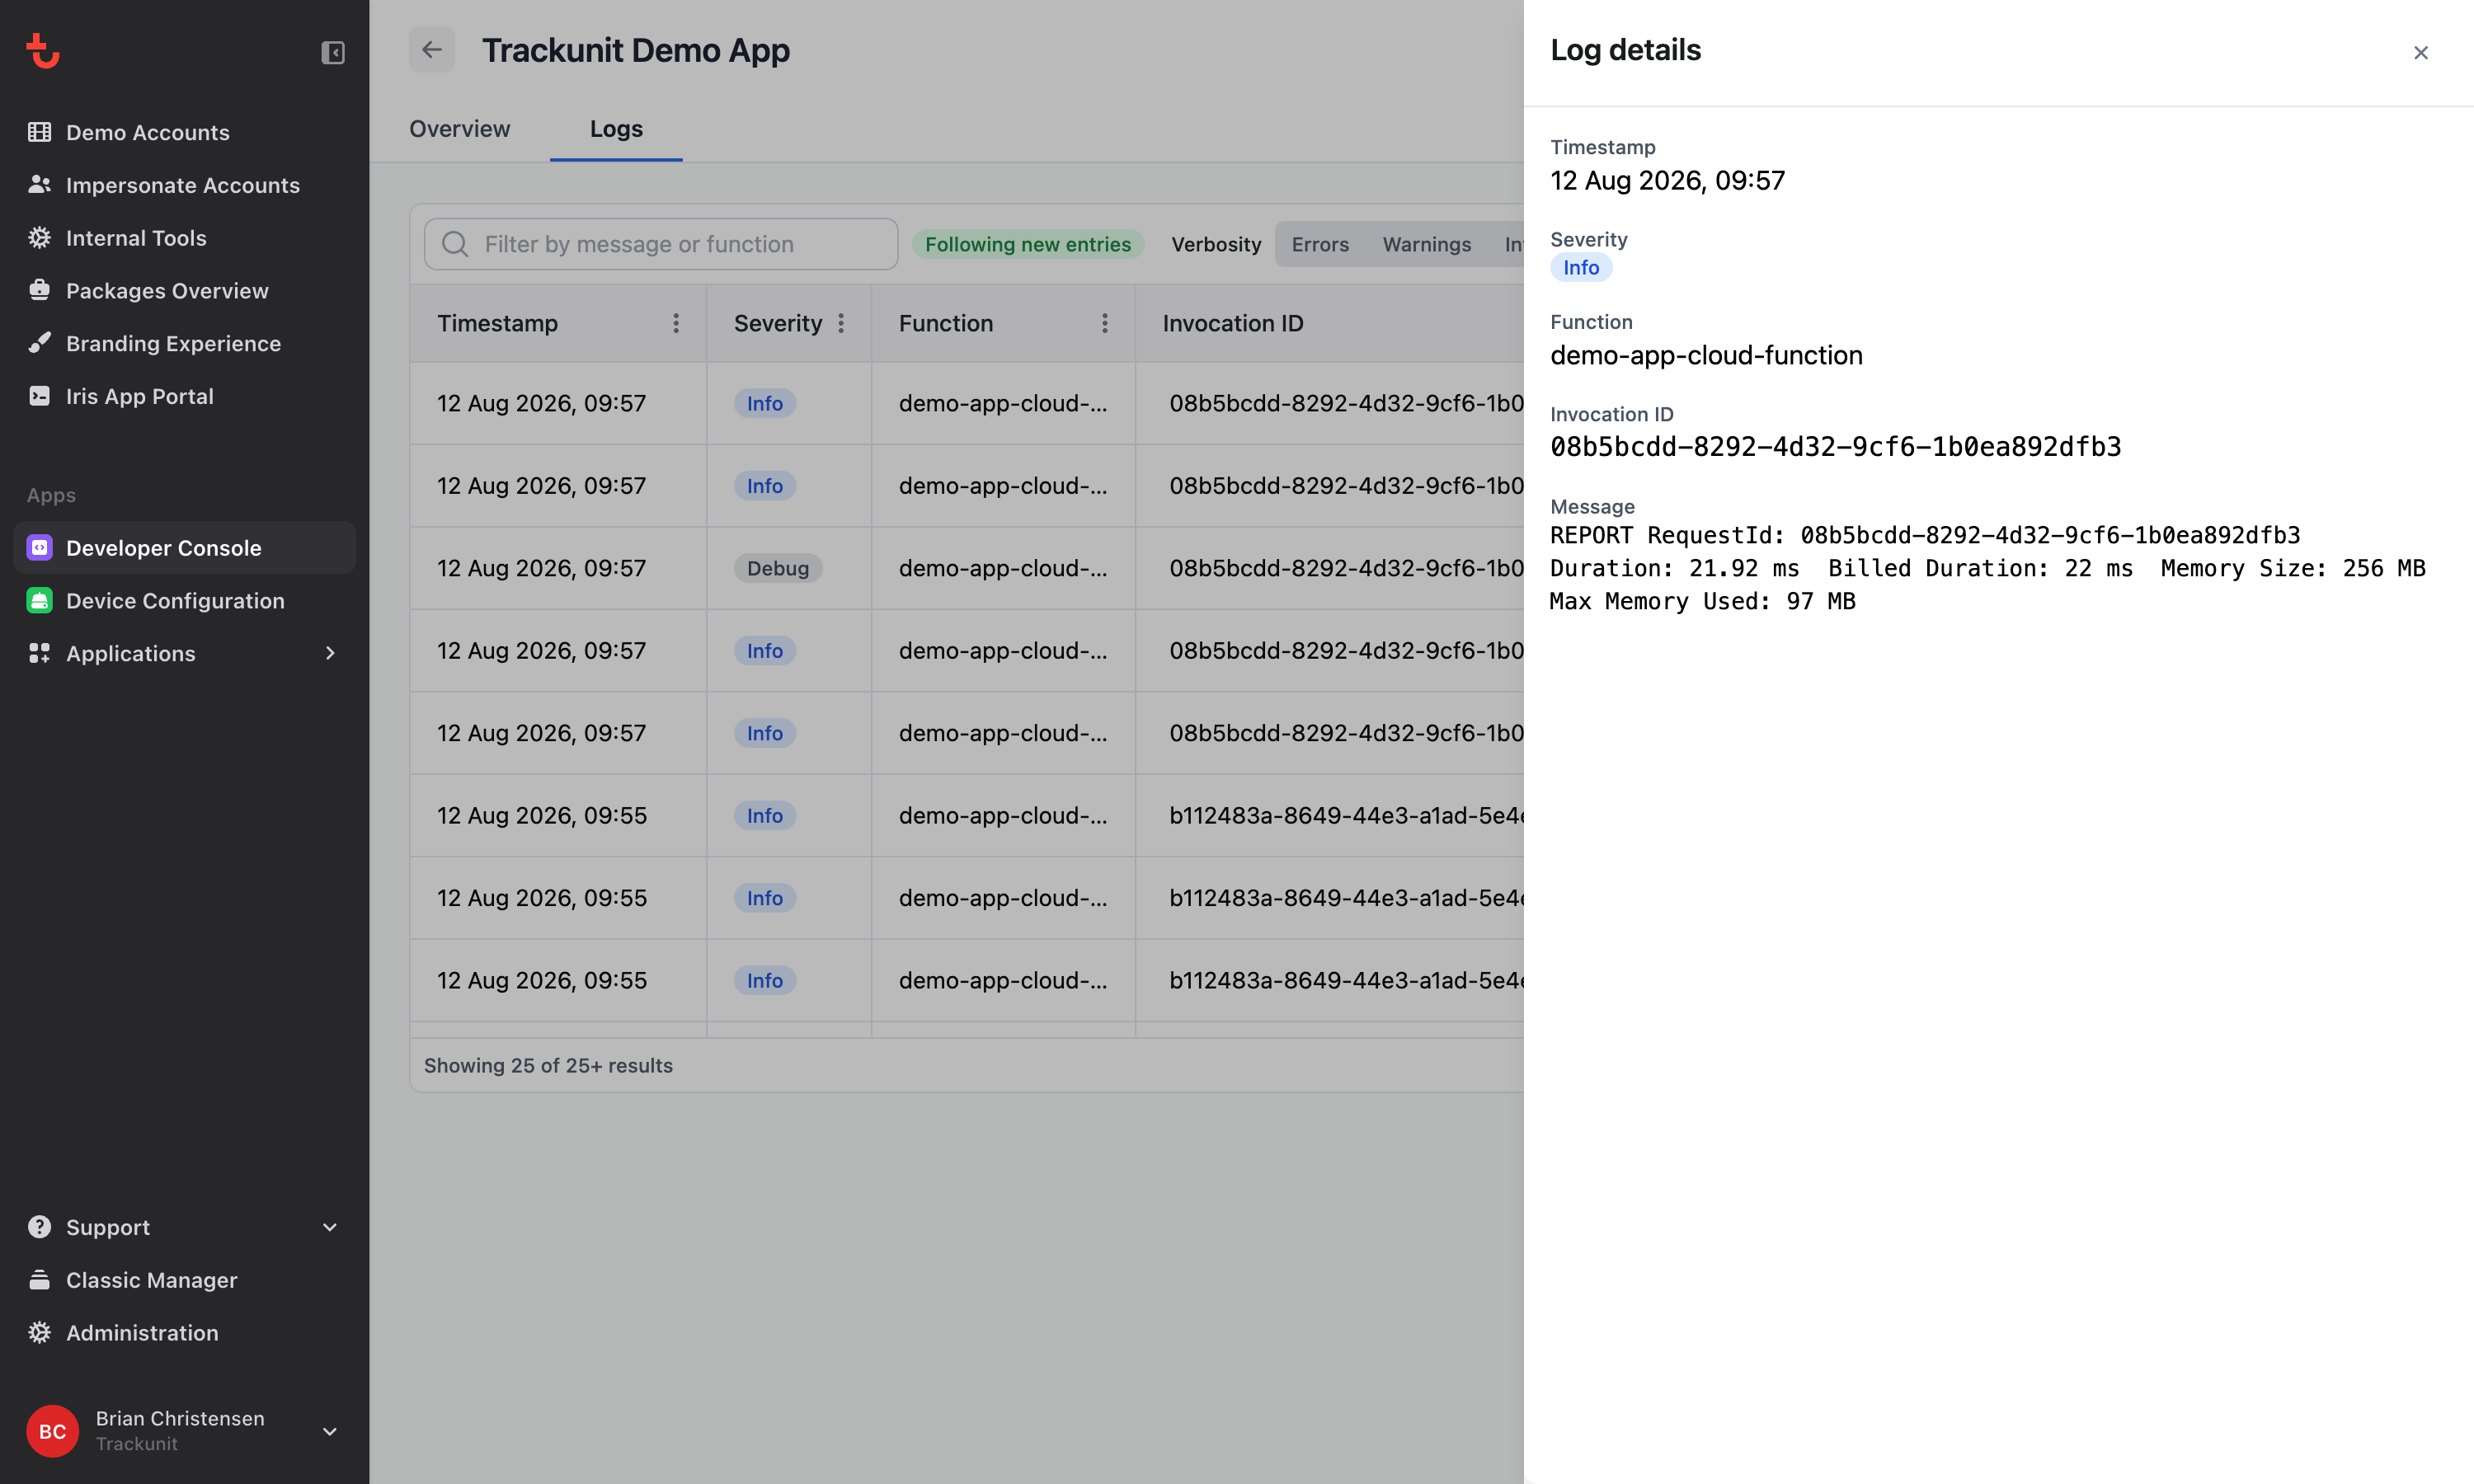Select the Debug severity log row
The image size is (2474, 1484).
(967, 568)
